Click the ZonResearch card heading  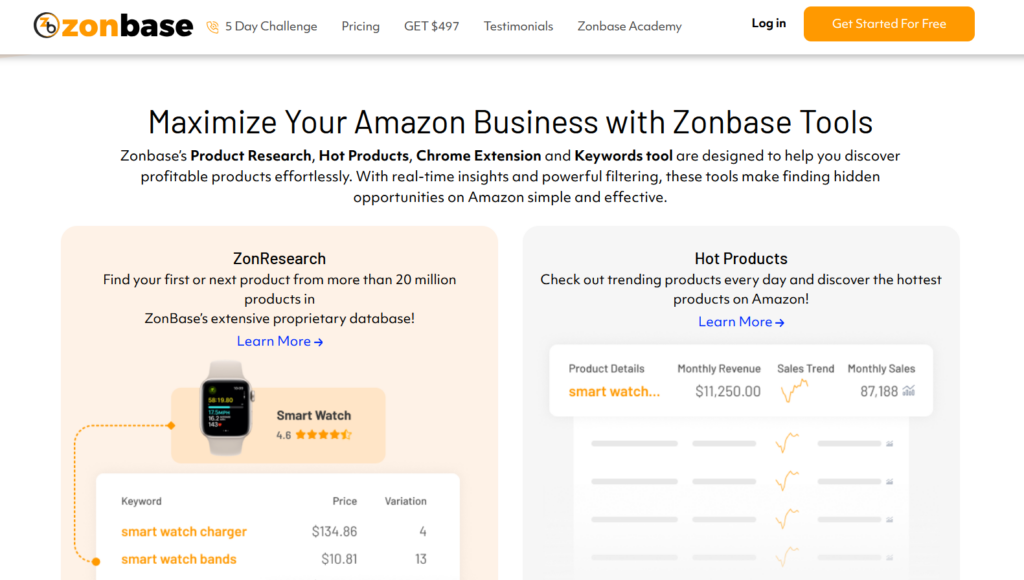(279, 259)
